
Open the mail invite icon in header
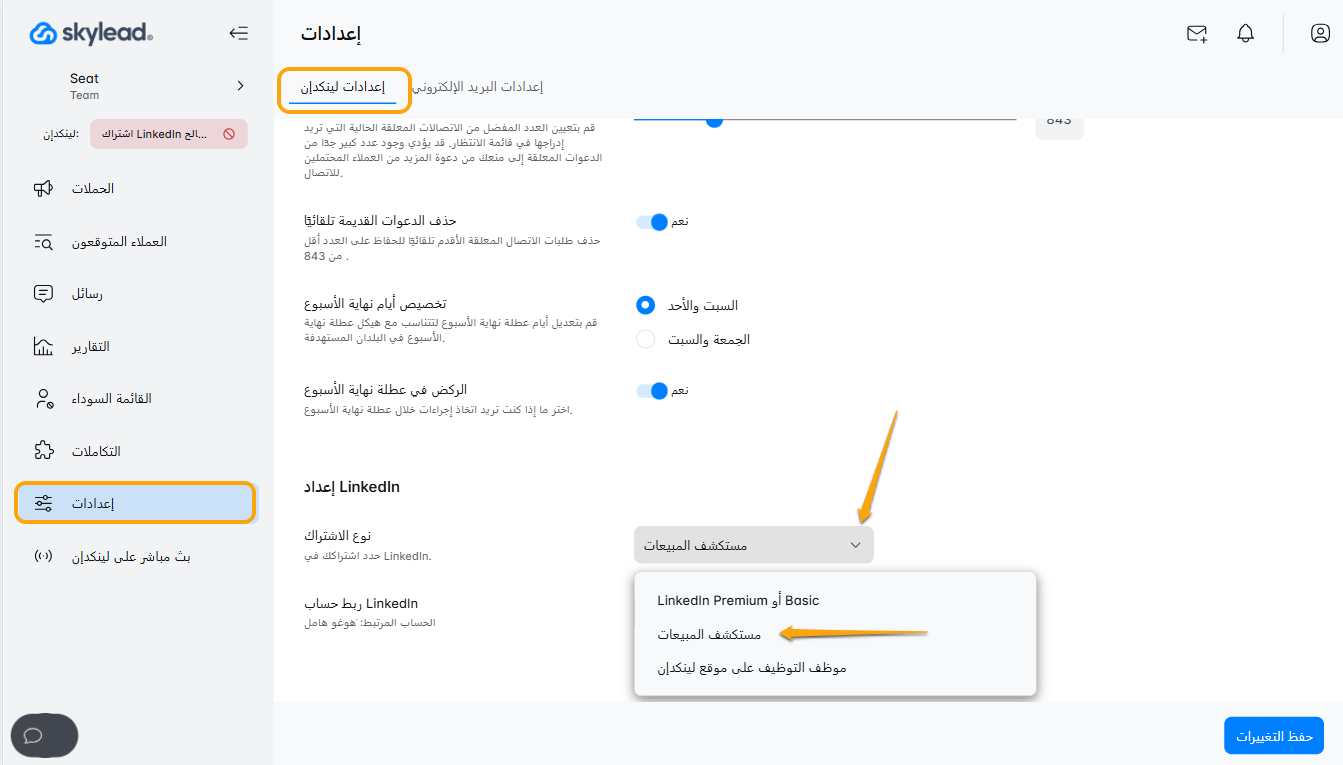click(x=1197, y=34)
